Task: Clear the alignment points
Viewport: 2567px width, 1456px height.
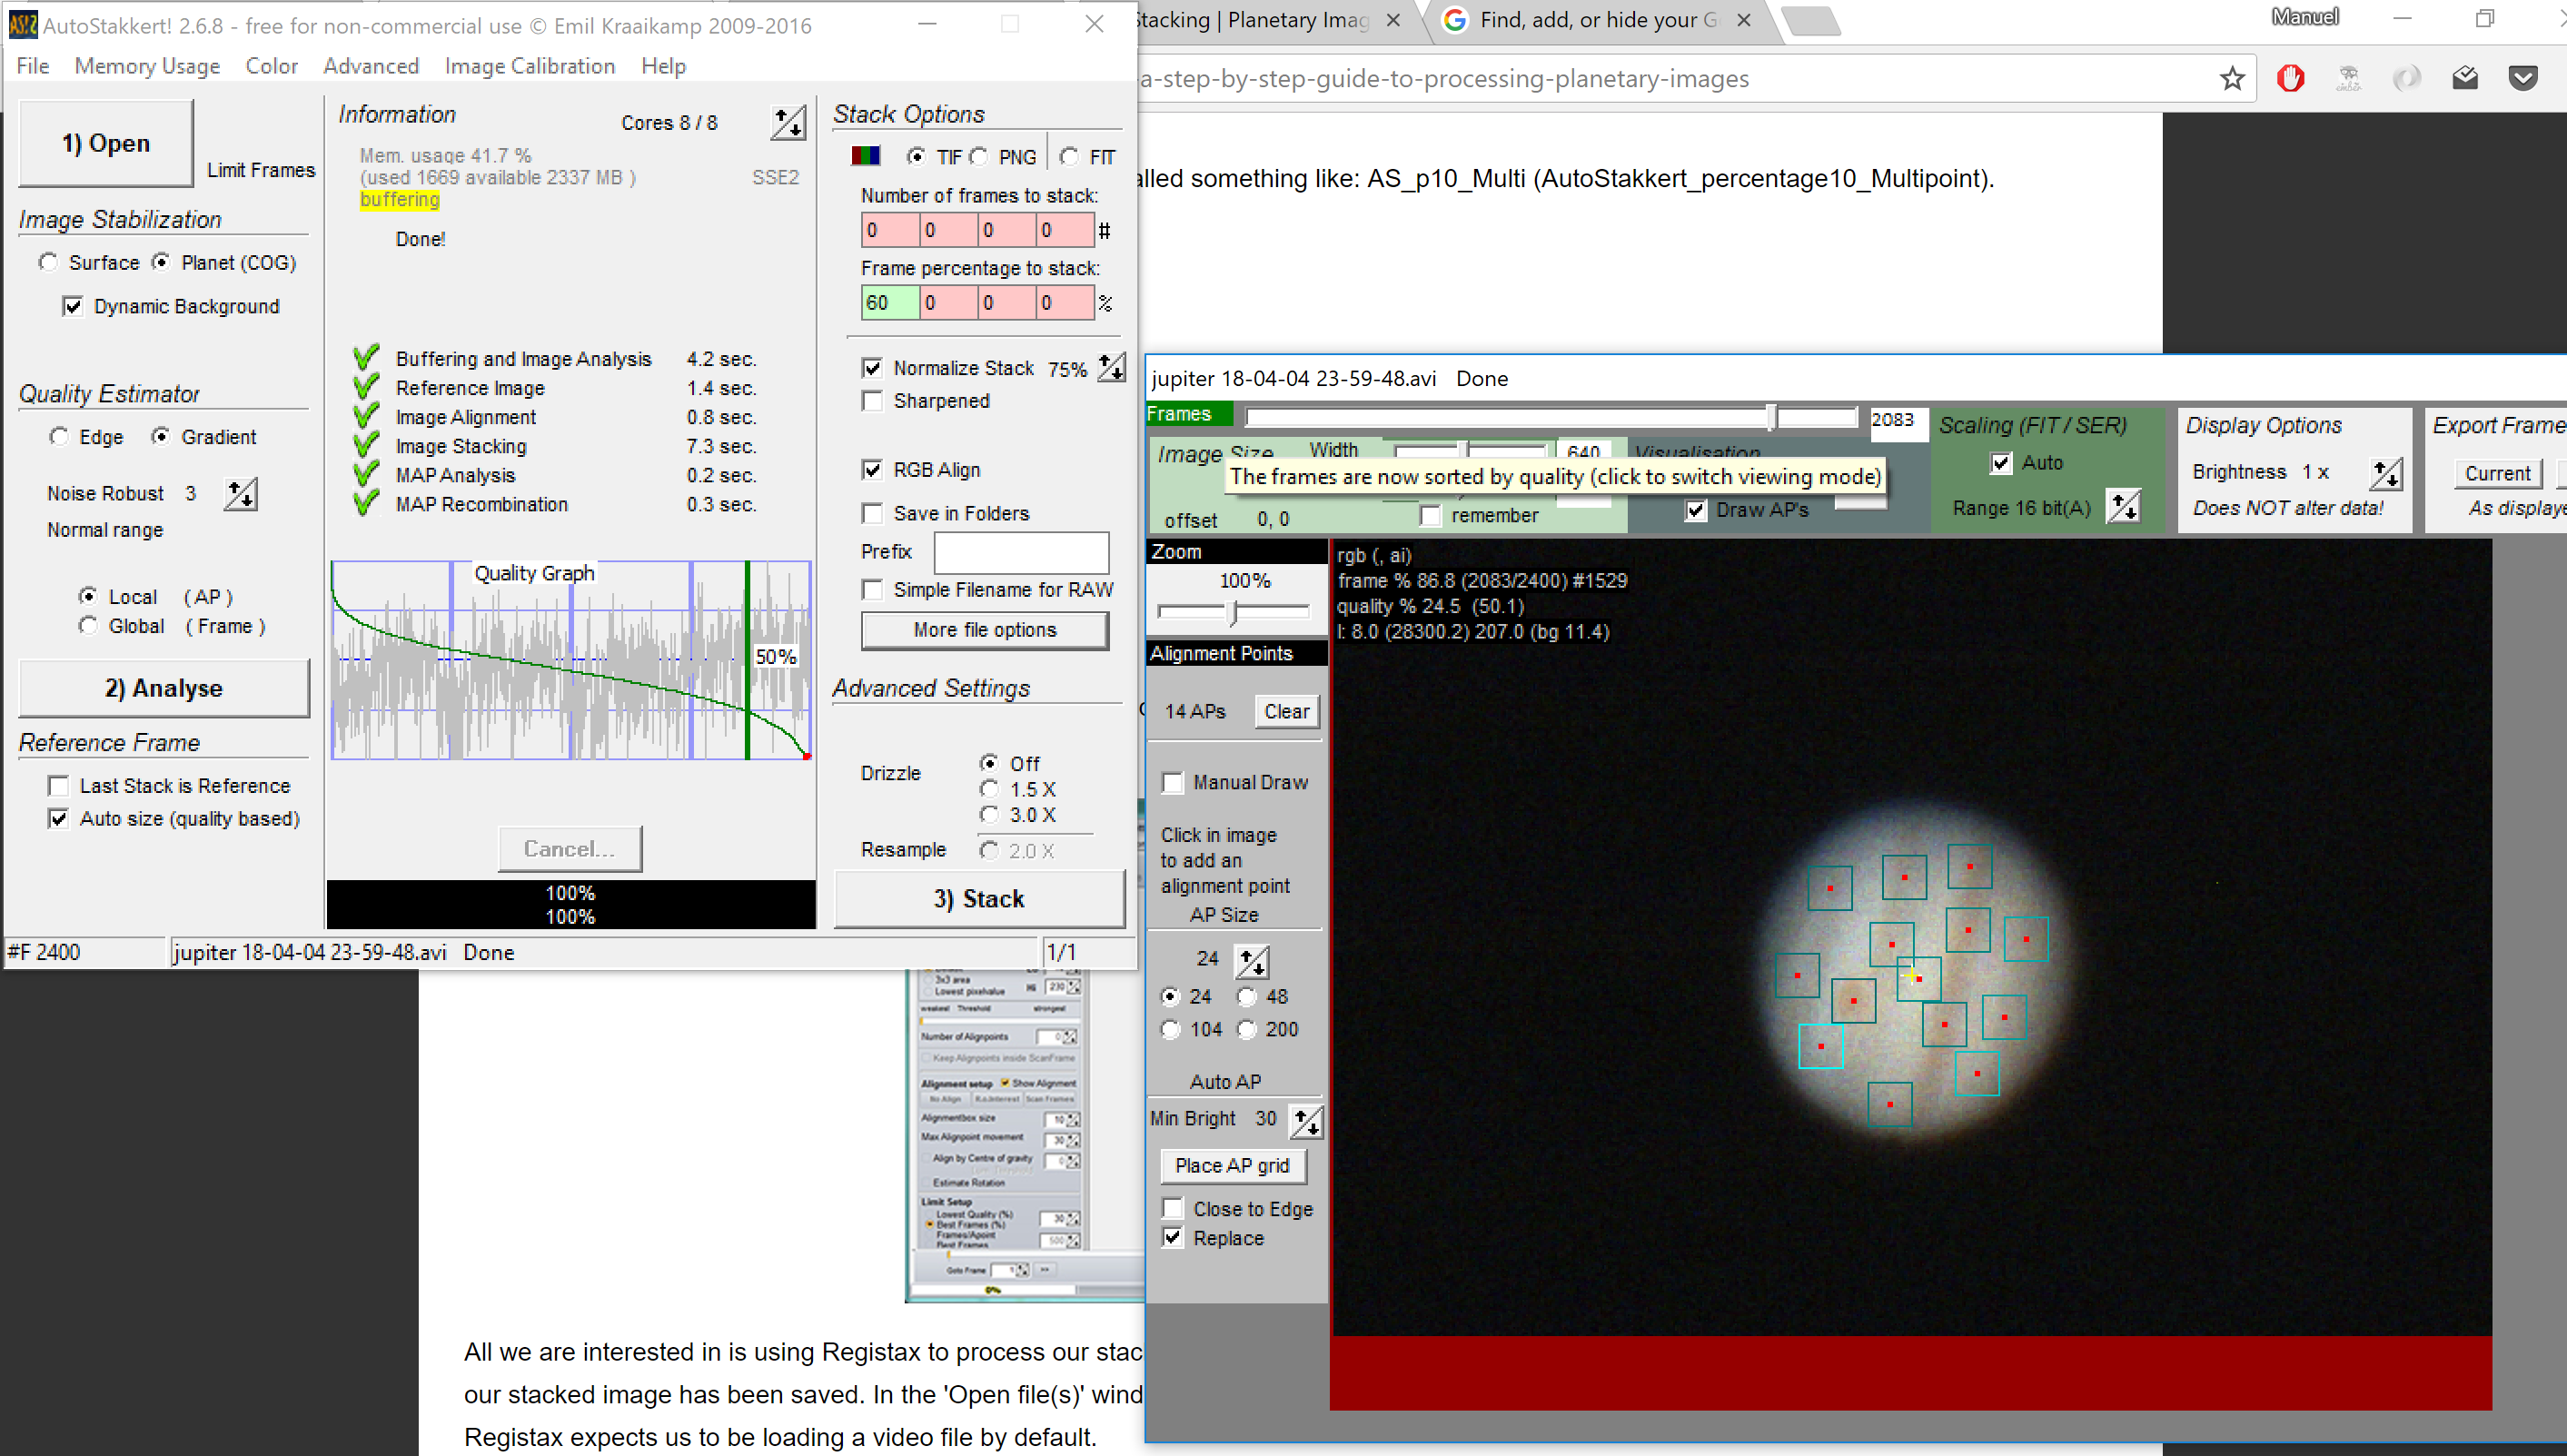Action: tap(1286, 711)
